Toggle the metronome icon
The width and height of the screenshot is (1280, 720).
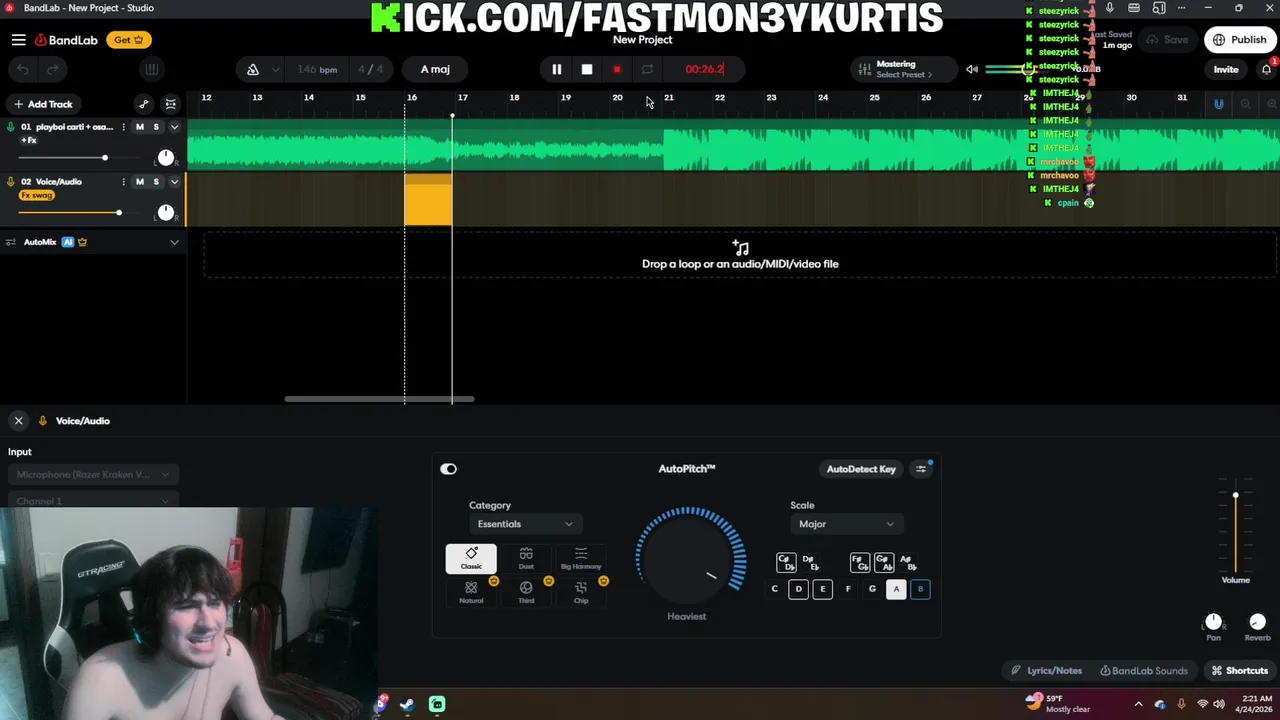click(253, 69)
